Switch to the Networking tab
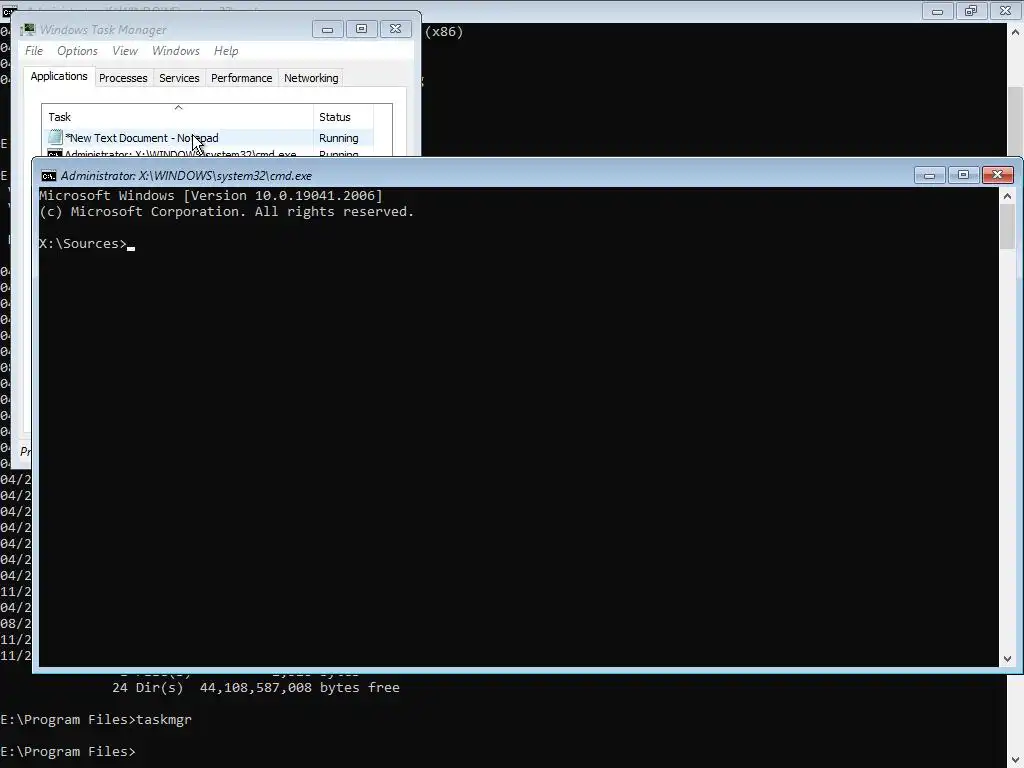Screen dimensions: 1024x768 (x=311, y=78)
